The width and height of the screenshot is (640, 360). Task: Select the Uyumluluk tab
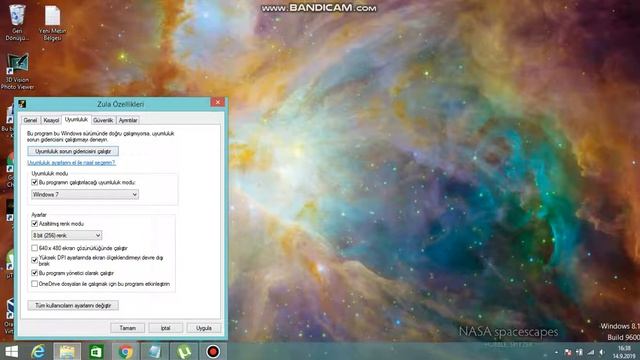click(76, 119)
